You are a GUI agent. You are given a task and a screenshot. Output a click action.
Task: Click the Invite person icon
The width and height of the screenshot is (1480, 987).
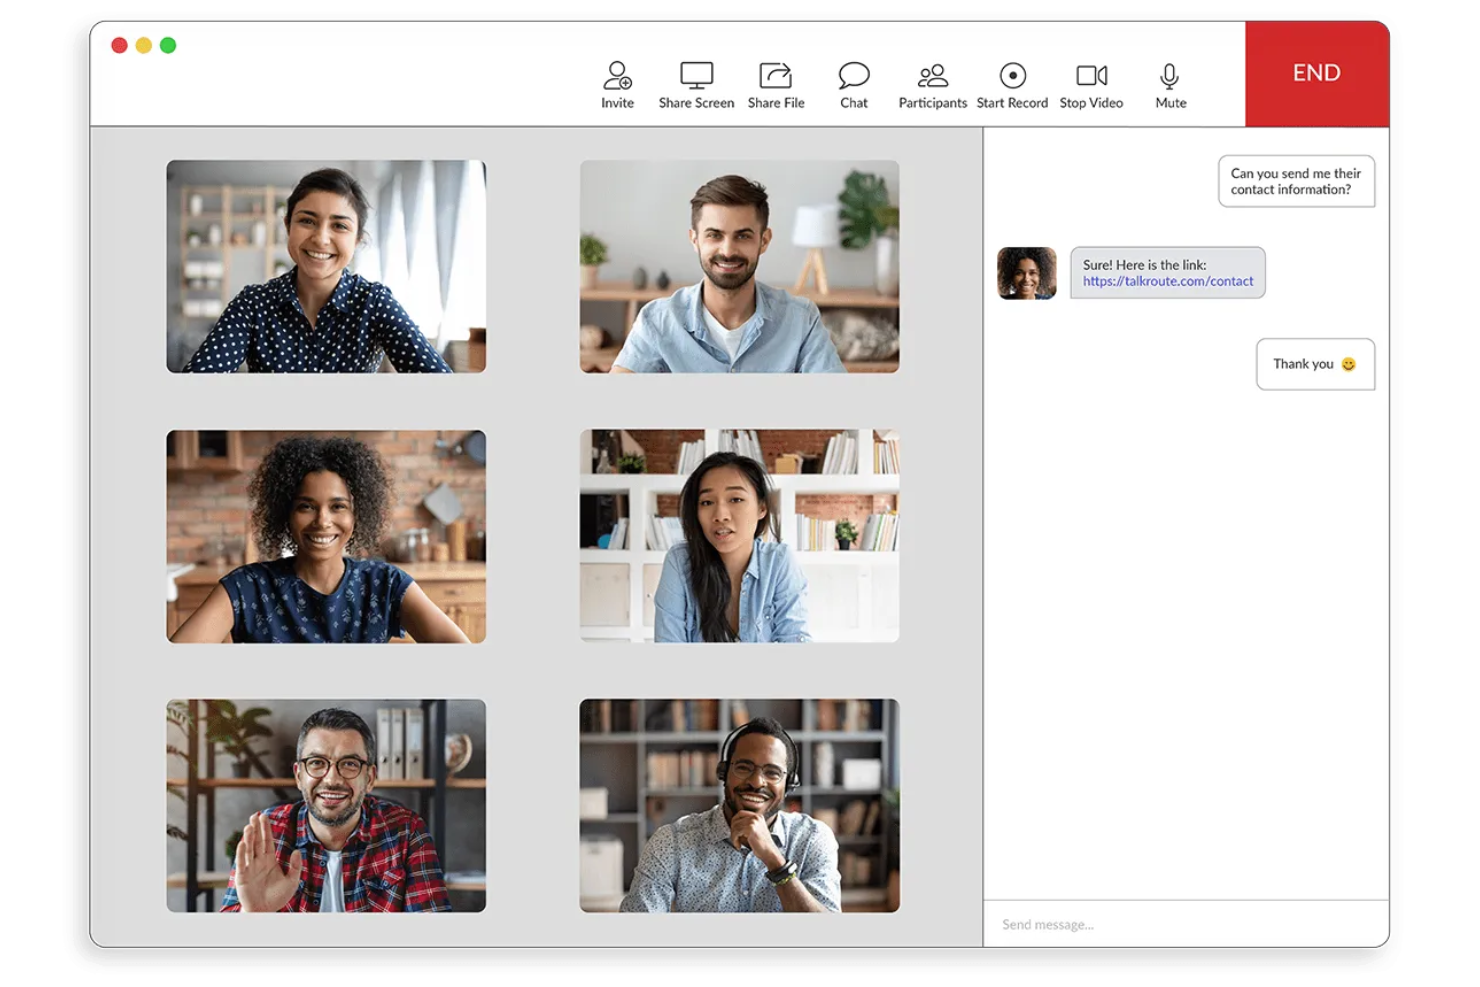tap(617, 75)
